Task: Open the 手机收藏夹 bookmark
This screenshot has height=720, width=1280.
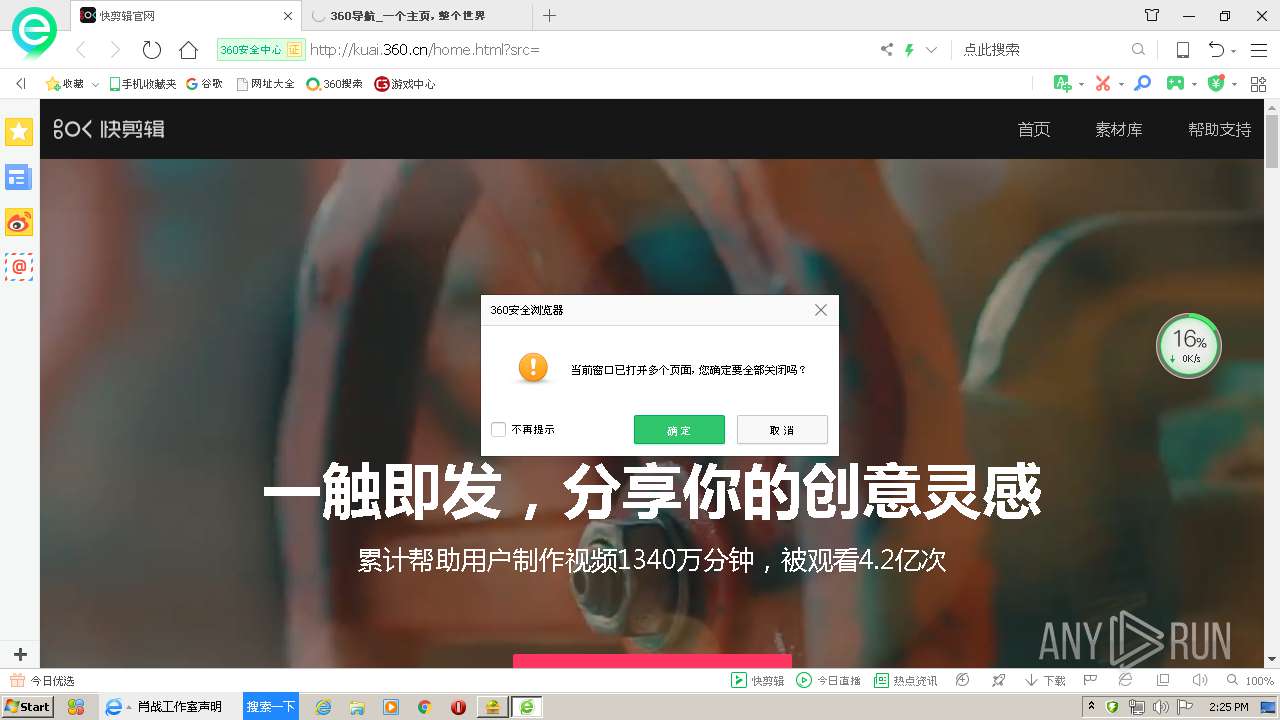Action: [143, 84]
